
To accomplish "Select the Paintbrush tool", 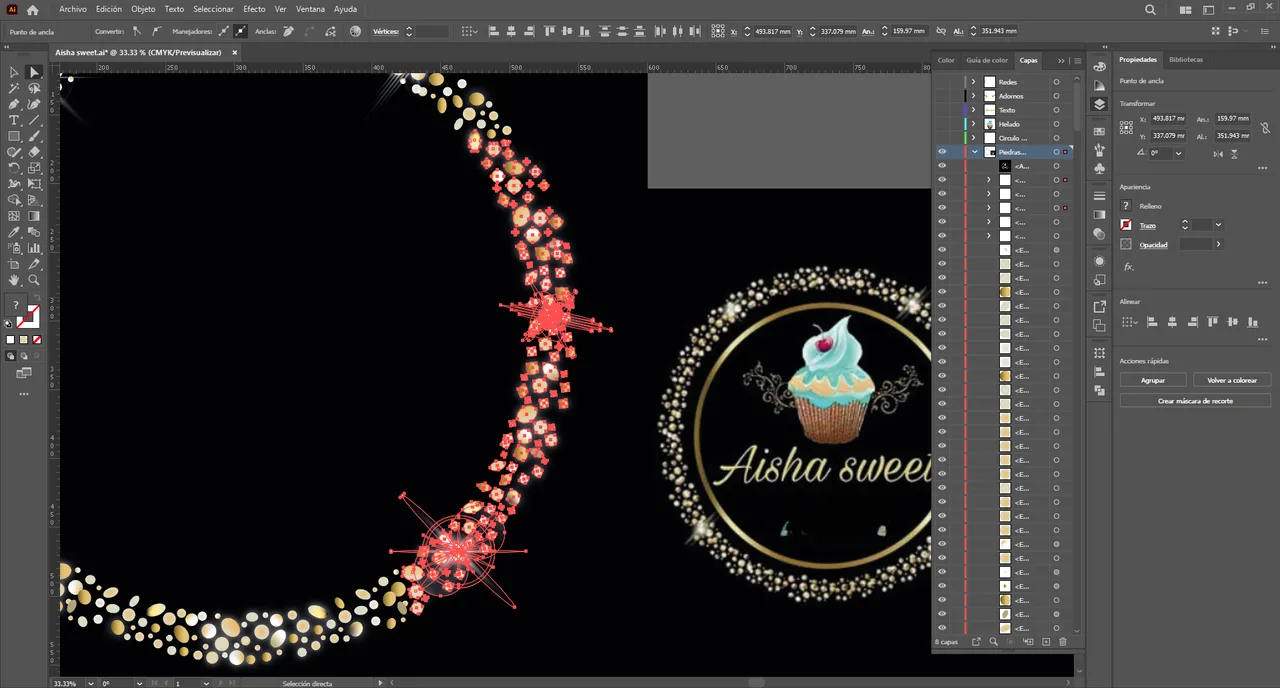I will point(34,136).
